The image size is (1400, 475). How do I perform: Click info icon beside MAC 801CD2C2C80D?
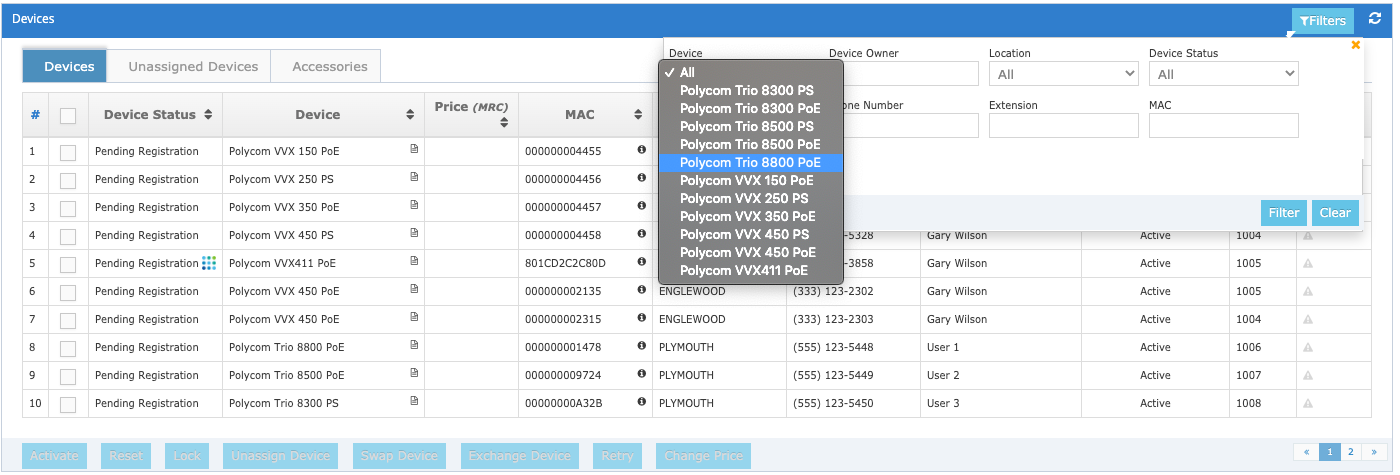coord(641,262)
